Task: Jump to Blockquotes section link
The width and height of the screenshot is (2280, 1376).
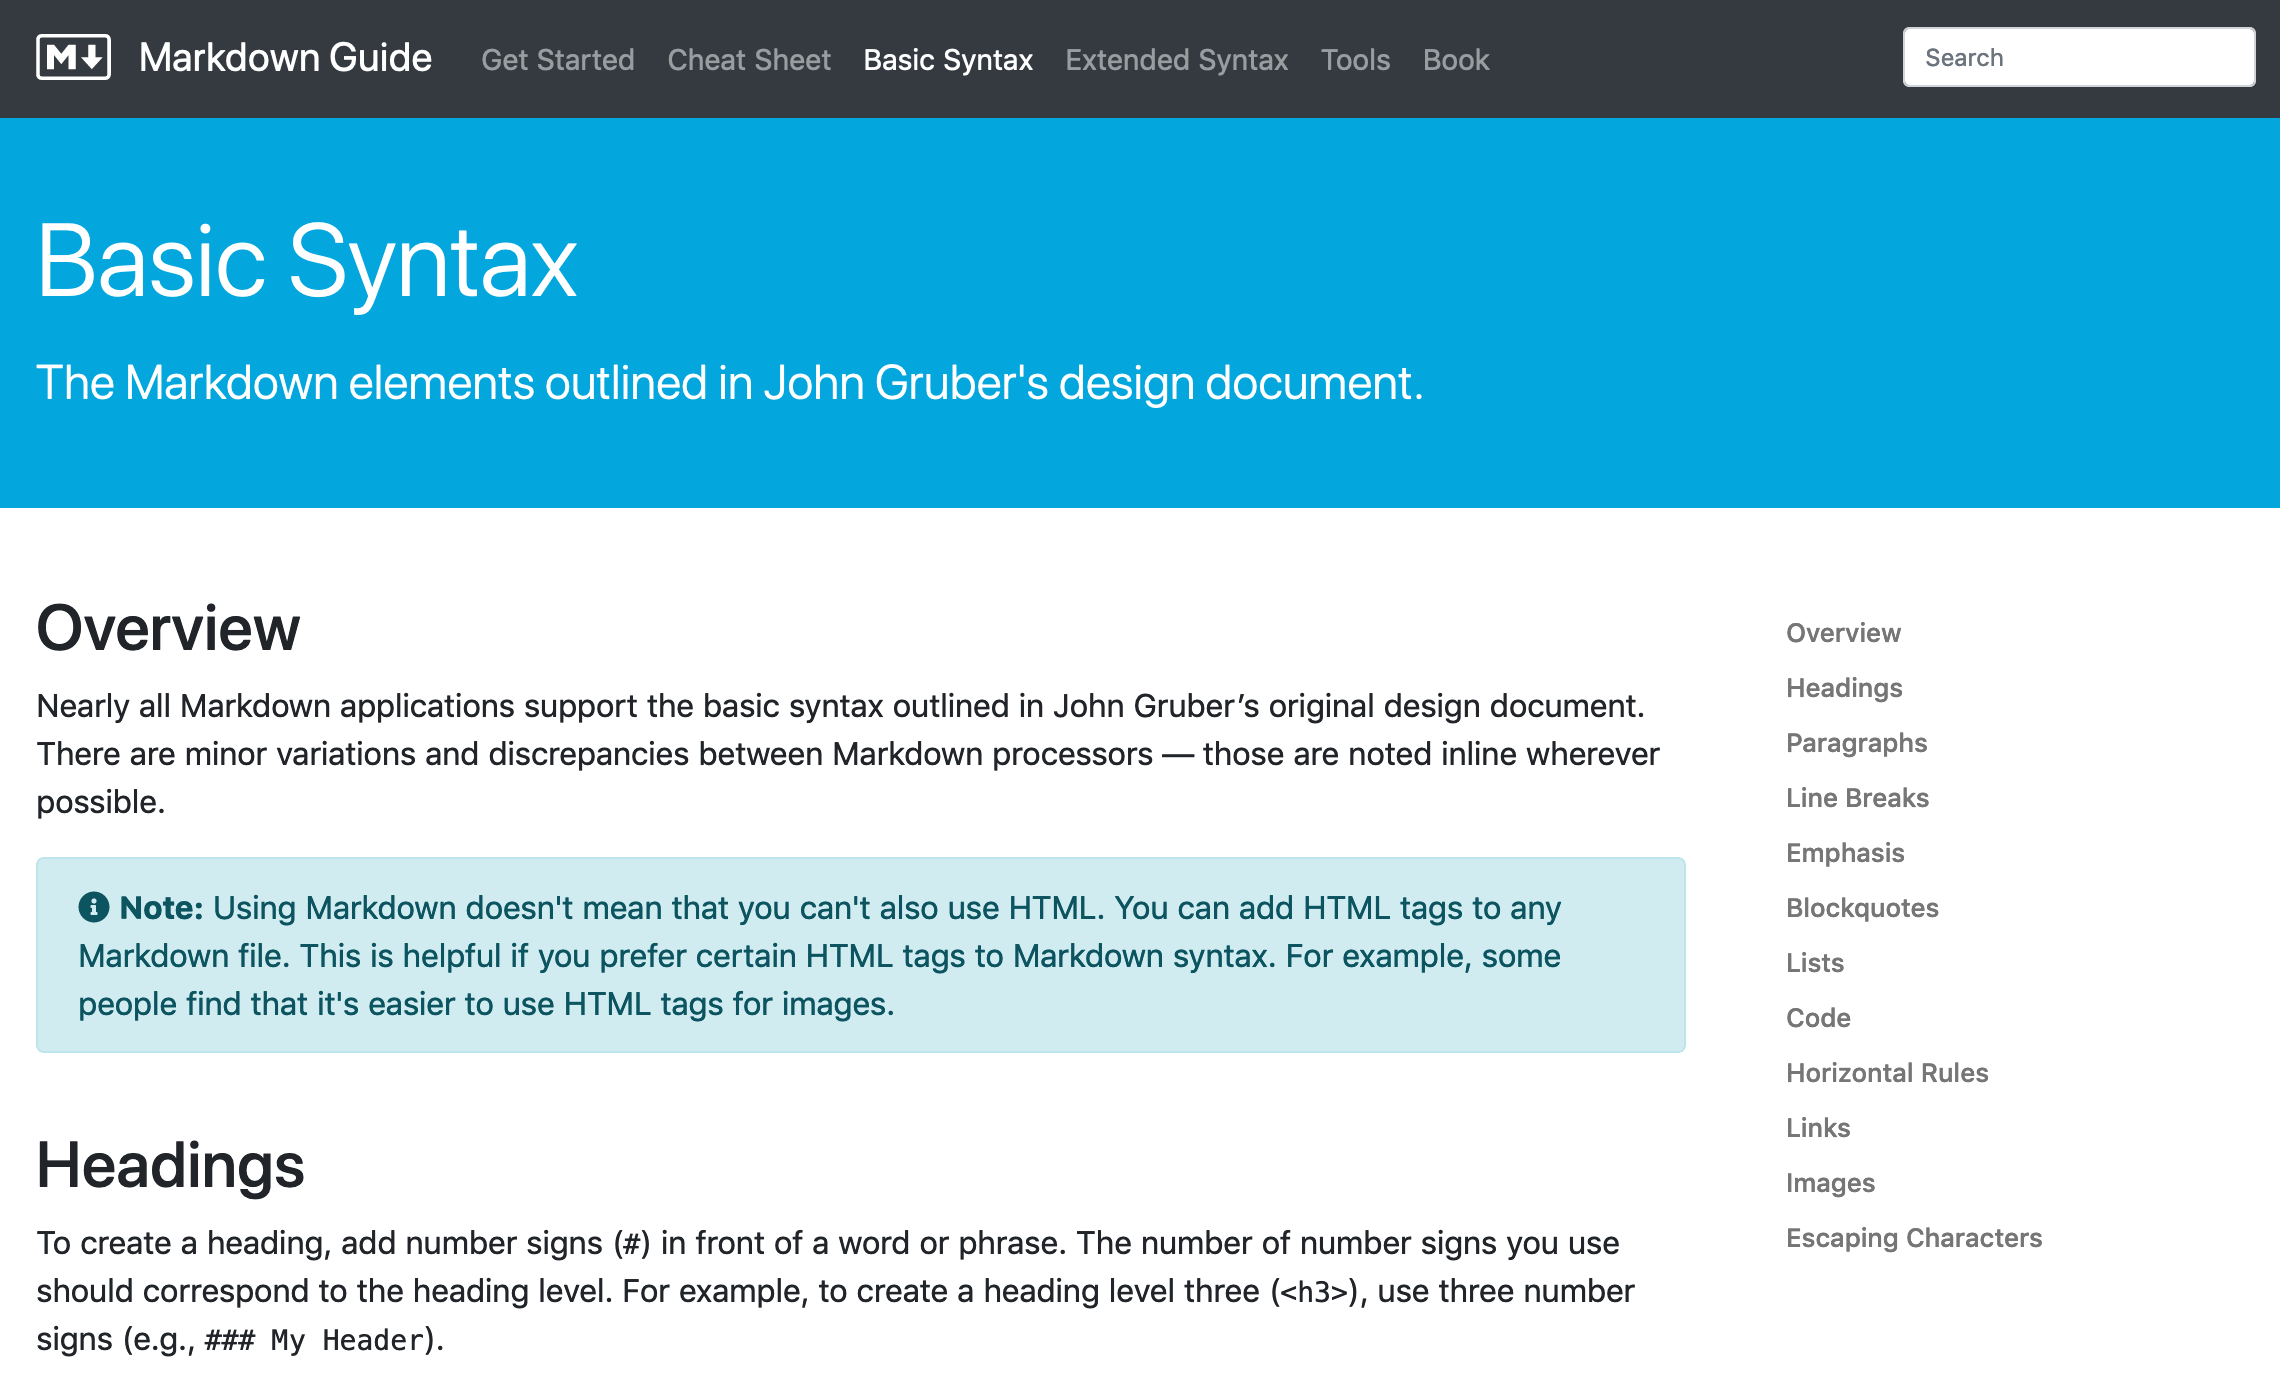Action: pyautogui.click(x=1862, y=908)
